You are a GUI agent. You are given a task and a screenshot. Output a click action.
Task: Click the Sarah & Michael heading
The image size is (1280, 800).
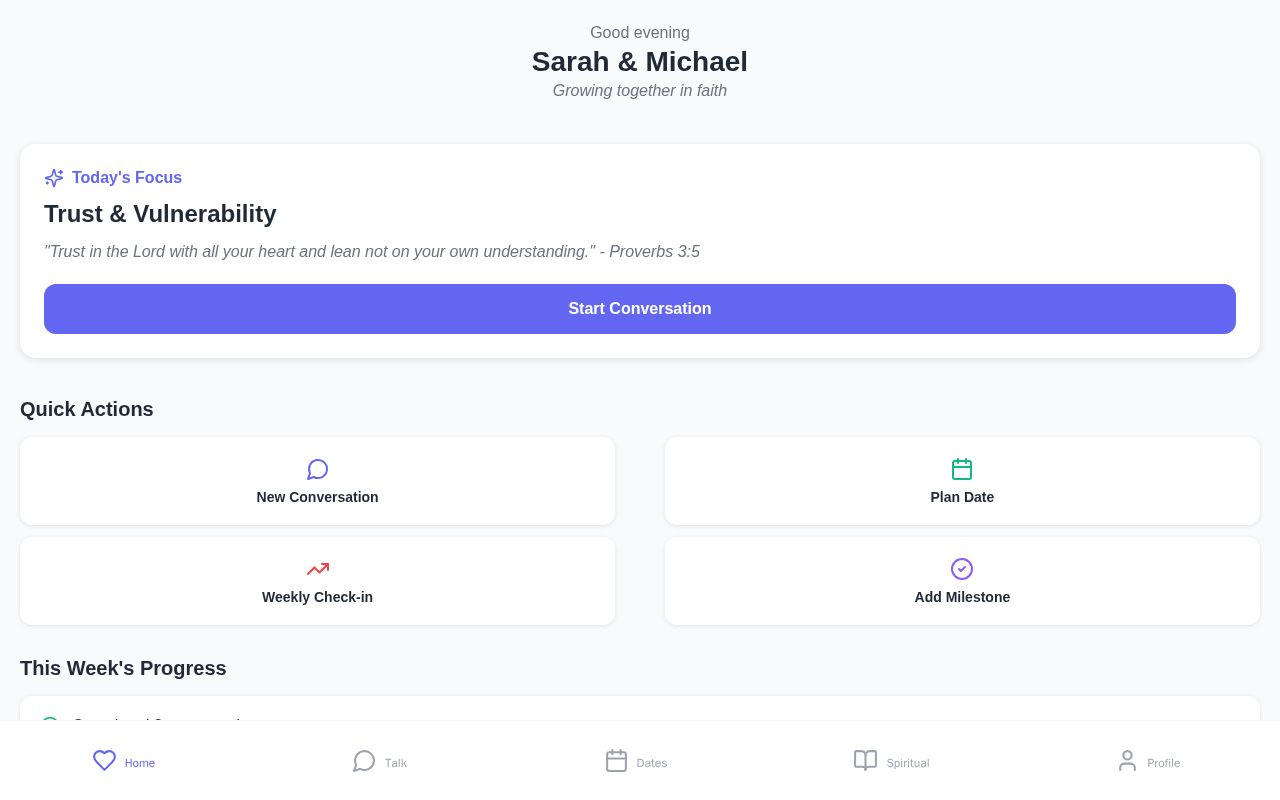pos(640,62)
